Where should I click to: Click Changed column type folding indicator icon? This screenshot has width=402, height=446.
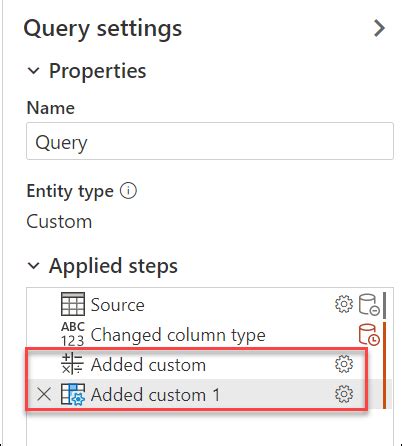pos(369,334)
